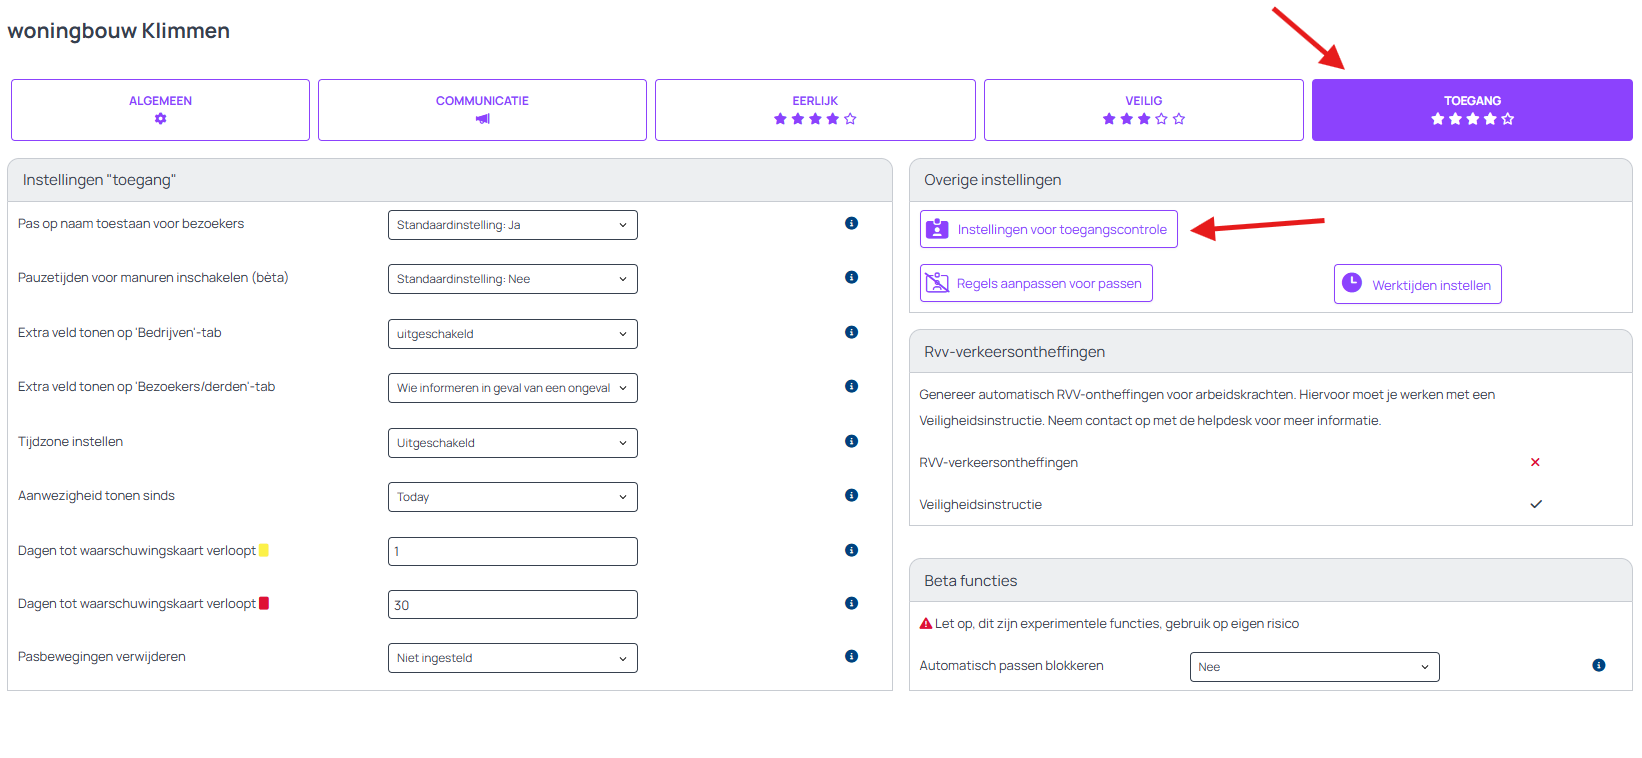Expand the Pauzetijden voor manuren dropdown
Viewport: 1642px width, 758px height.
coord(512,279)
